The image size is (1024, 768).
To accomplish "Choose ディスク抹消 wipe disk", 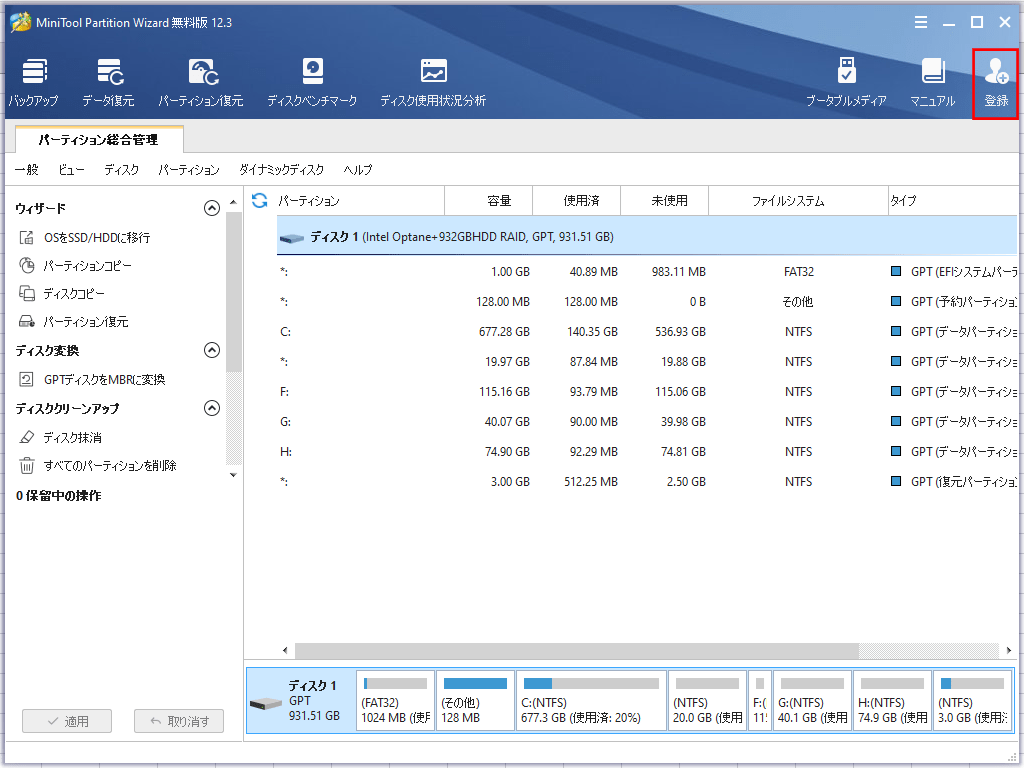I will (x=61, y=438).
